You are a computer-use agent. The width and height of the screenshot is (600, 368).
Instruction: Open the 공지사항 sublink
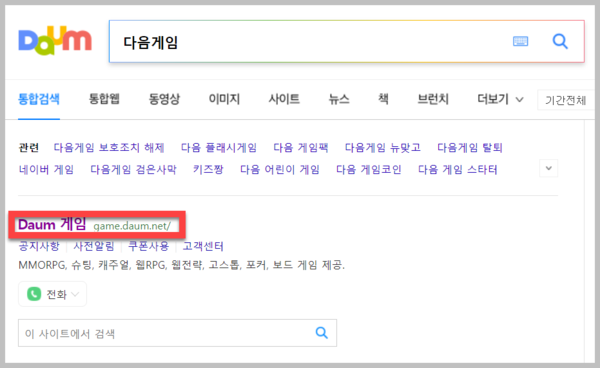(39, 246)
